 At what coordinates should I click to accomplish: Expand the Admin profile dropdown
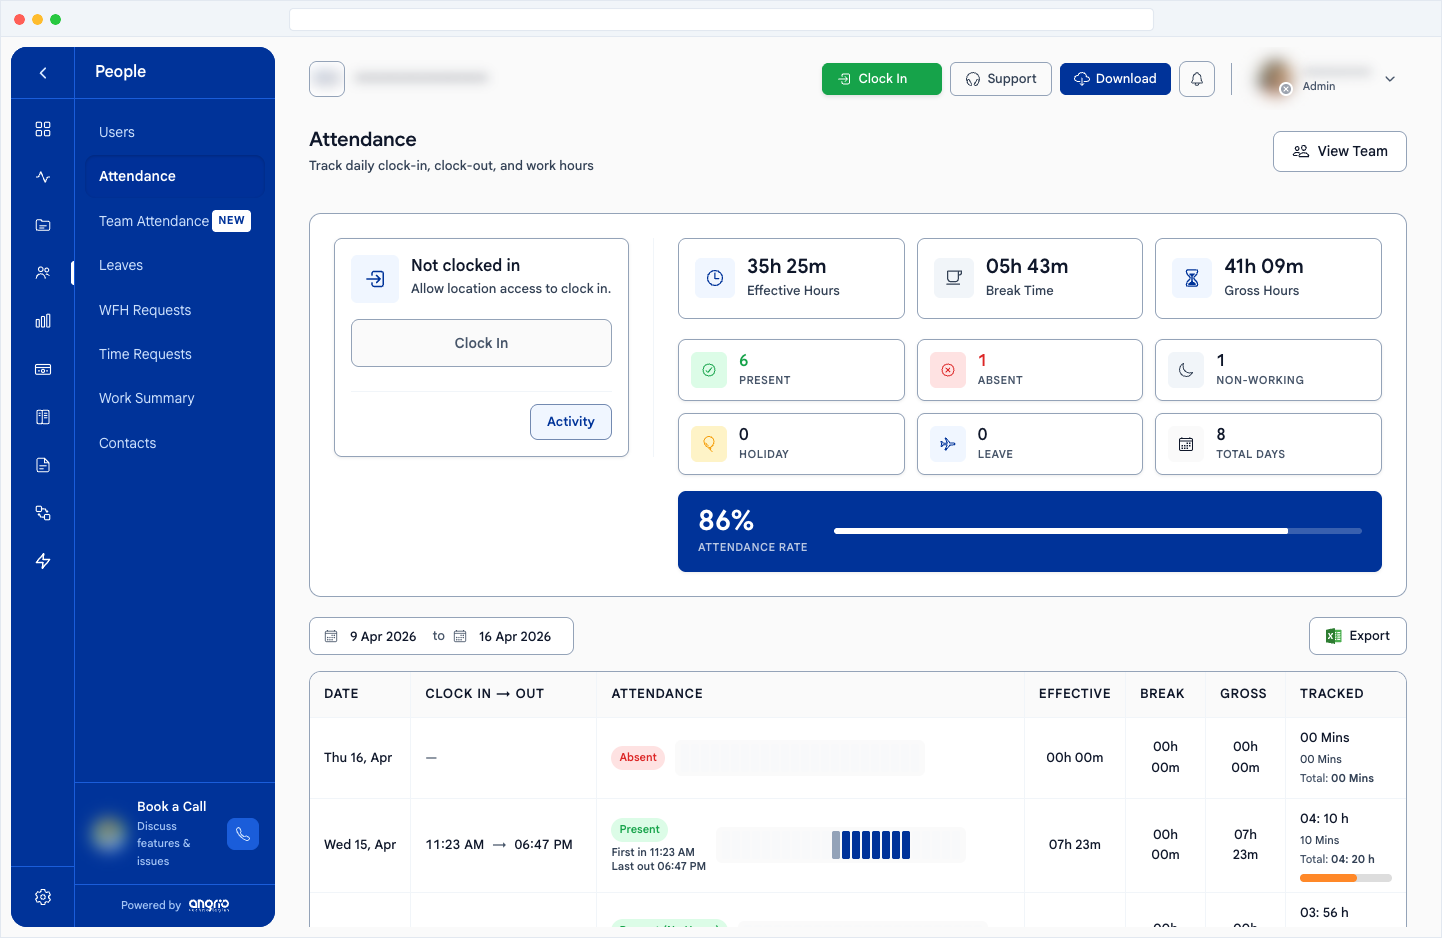pyautogui.click(x=1389, y=79)
